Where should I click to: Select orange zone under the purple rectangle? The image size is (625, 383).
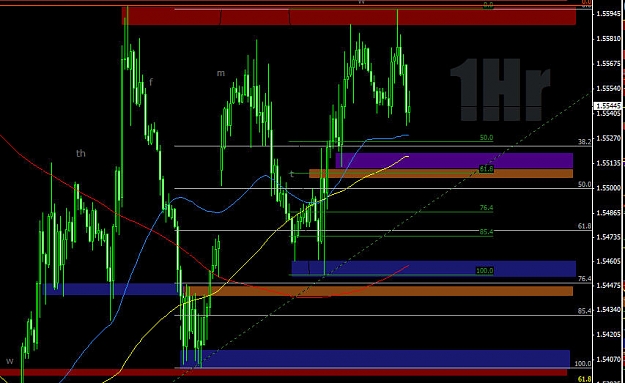click(441, 173)
